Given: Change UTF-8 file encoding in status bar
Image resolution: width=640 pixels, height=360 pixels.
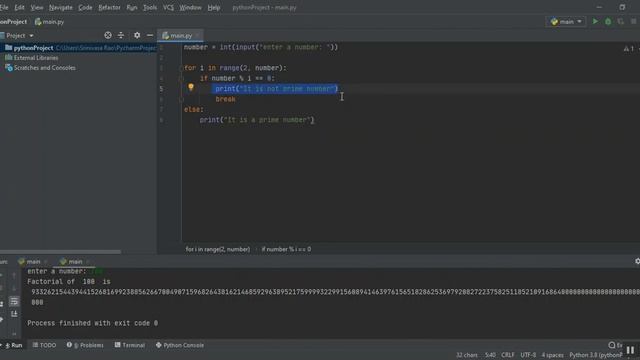Looking at the screenshot, I should [528, 355].
